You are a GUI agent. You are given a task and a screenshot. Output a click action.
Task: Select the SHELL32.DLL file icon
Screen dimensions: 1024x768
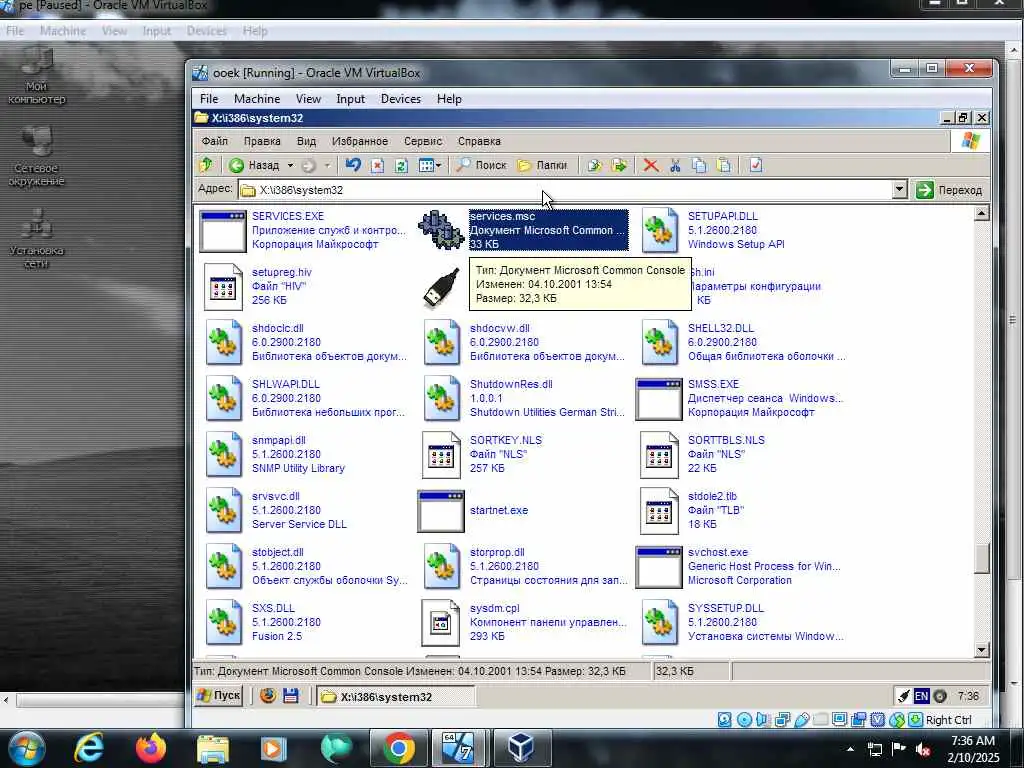tap(659, 342)
